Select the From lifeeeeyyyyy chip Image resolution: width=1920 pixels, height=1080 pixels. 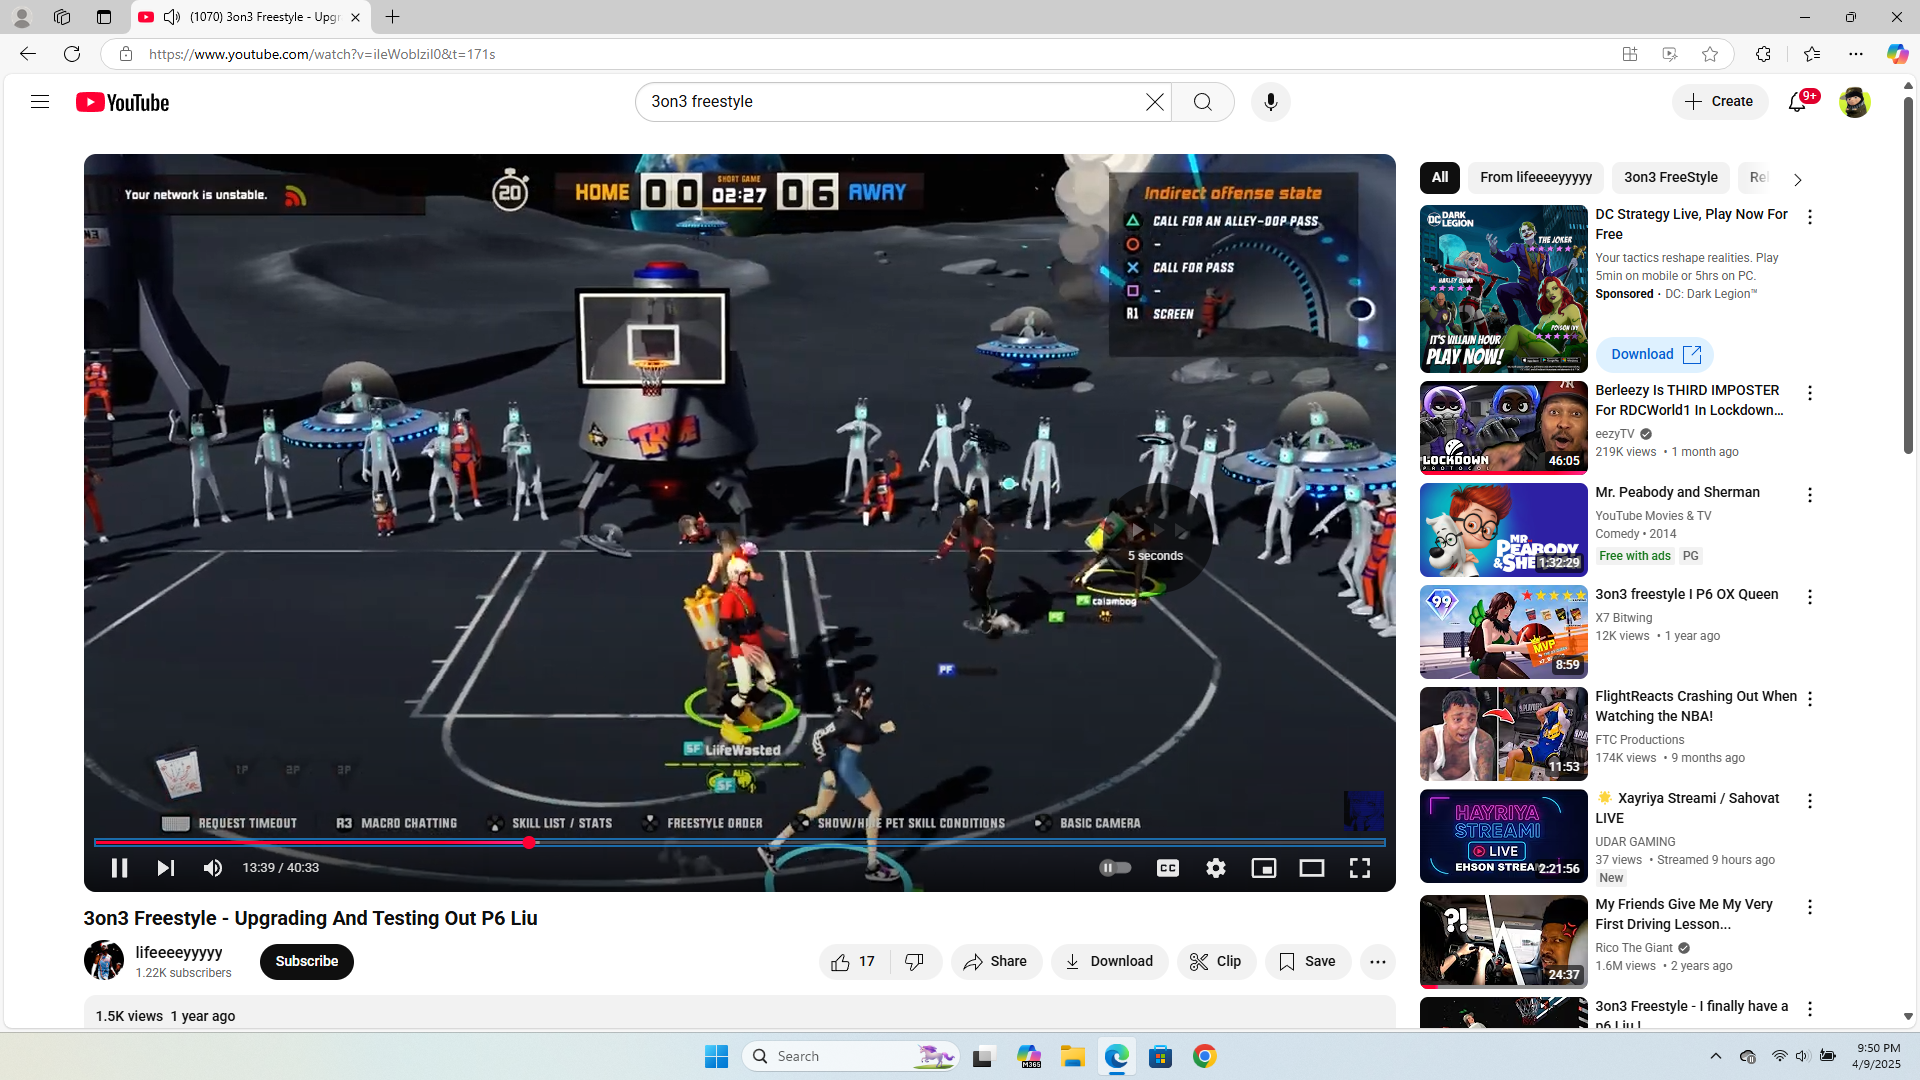1535,177
